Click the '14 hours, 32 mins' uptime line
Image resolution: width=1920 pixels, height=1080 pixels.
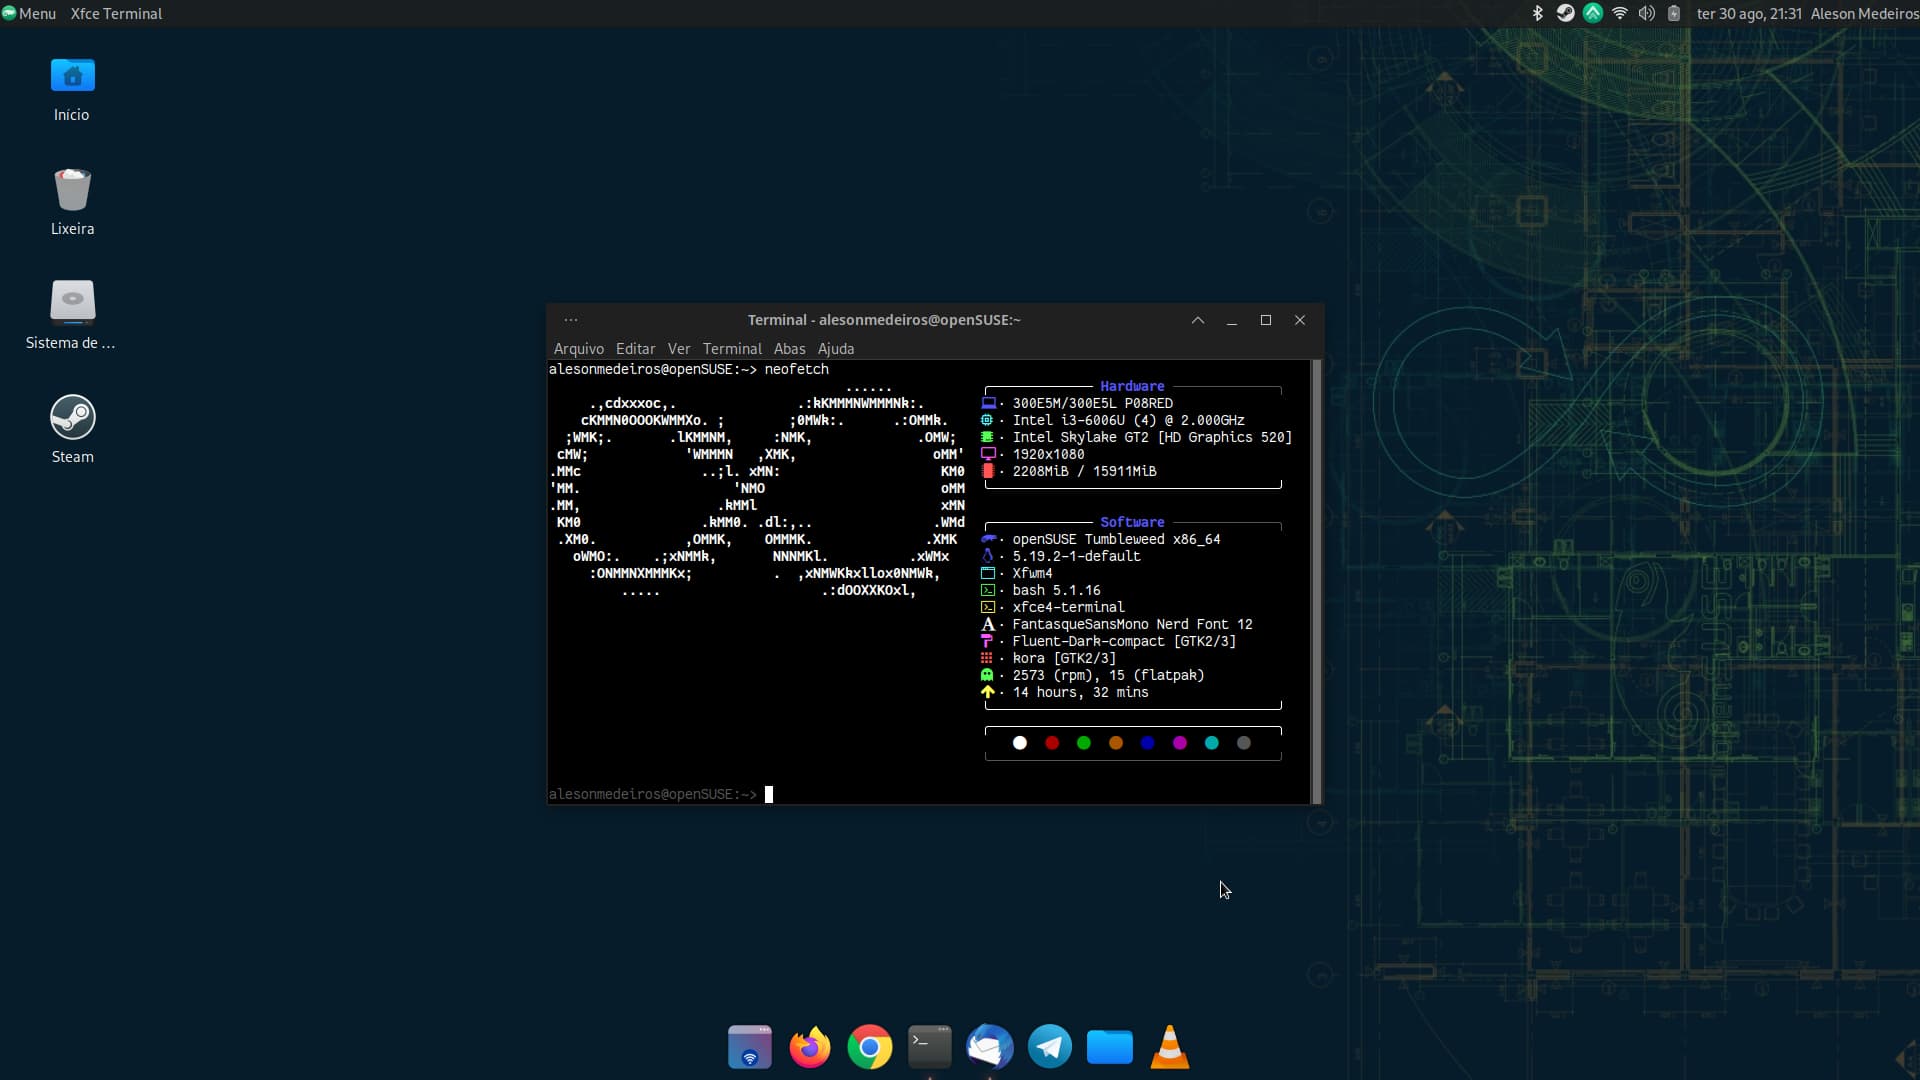(x=1080, y=692)
